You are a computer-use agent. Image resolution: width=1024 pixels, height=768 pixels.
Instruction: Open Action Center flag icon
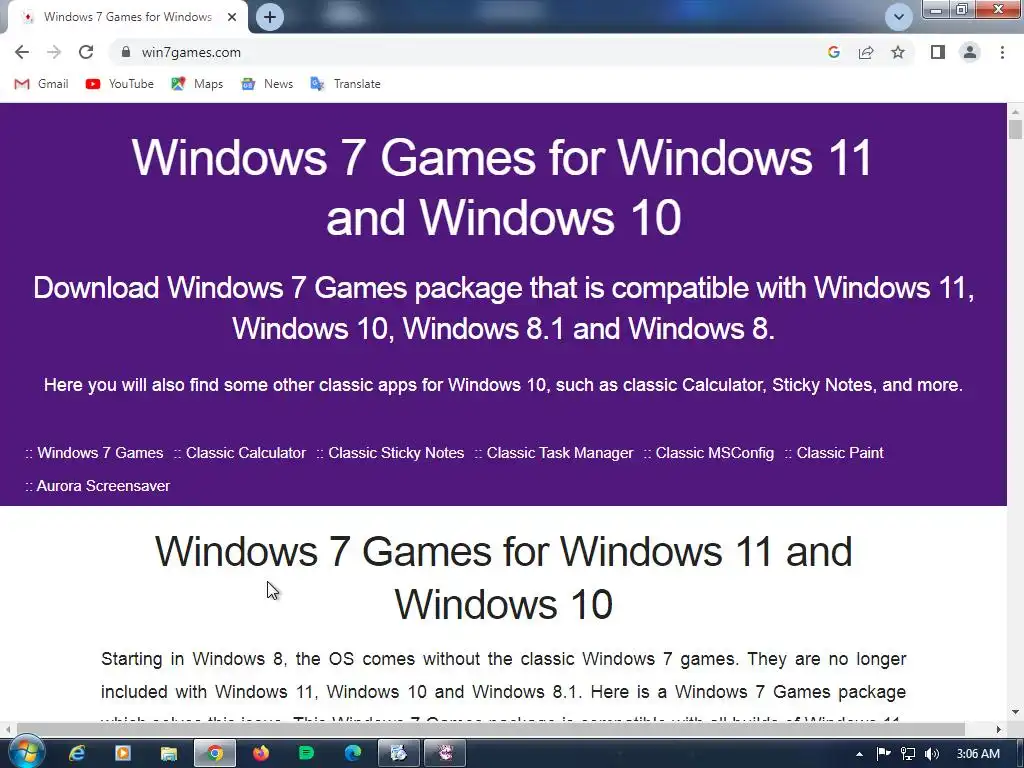pos(883,754)
